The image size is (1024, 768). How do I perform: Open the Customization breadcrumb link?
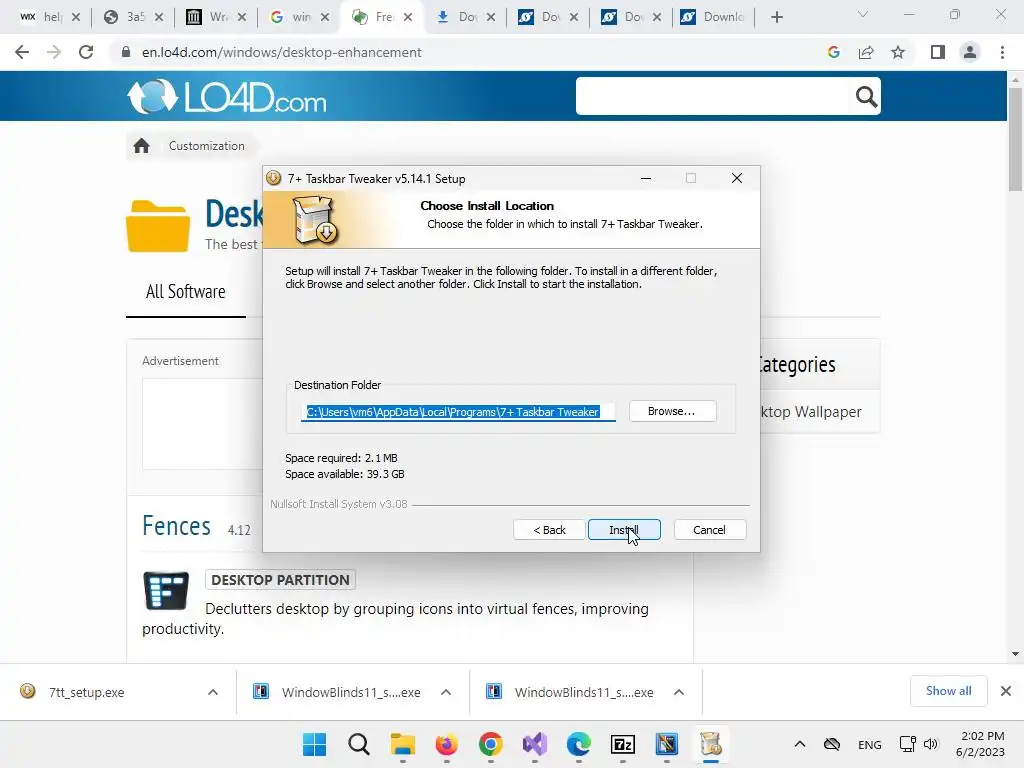coord(206,146)
